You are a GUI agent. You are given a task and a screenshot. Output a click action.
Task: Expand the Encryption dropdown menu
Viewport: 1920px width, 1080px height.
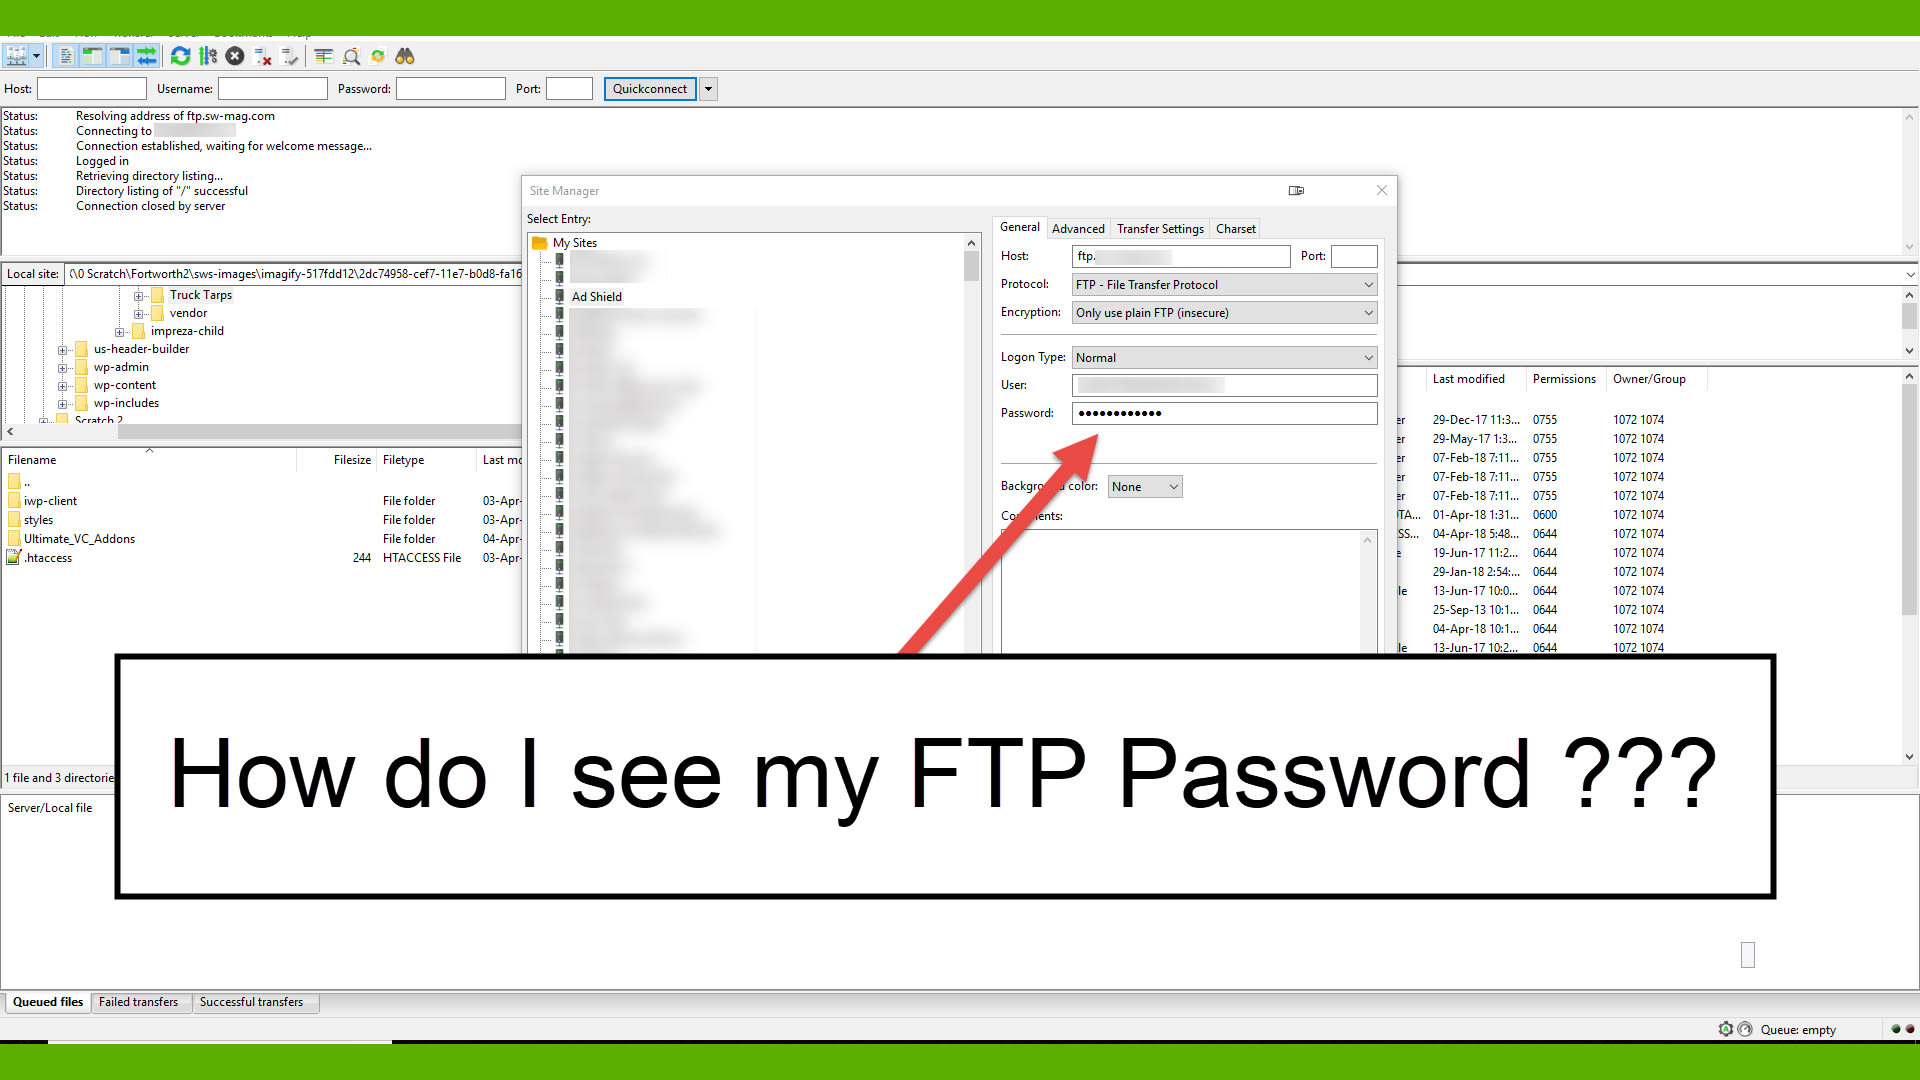tap(1367, 313)
